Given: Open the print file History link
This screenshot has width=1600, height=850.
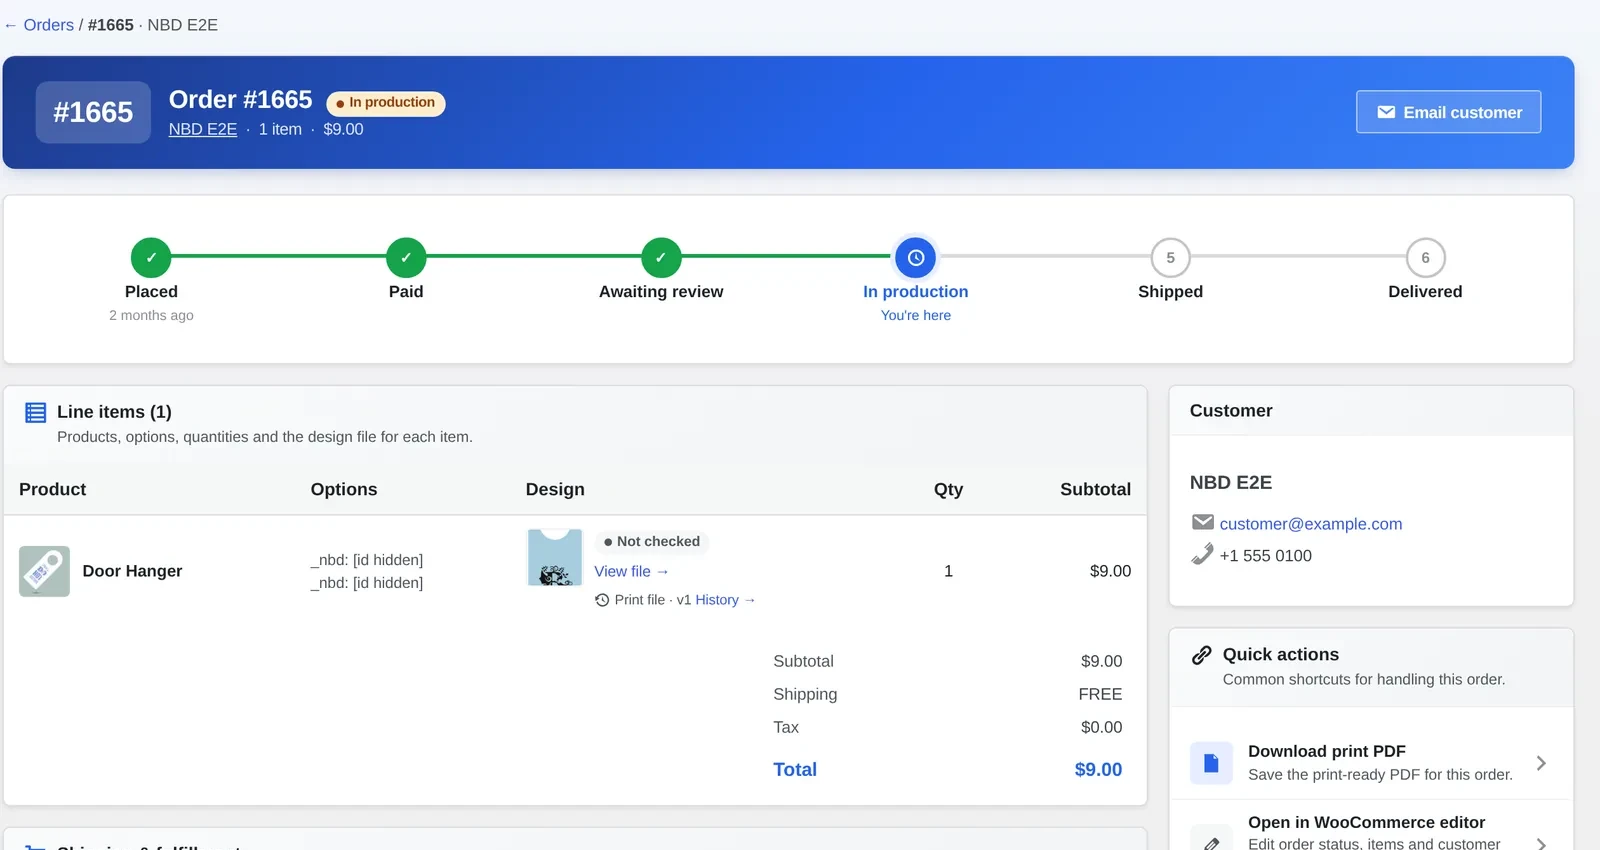Looking at the screenshot, I should (725, 600).
